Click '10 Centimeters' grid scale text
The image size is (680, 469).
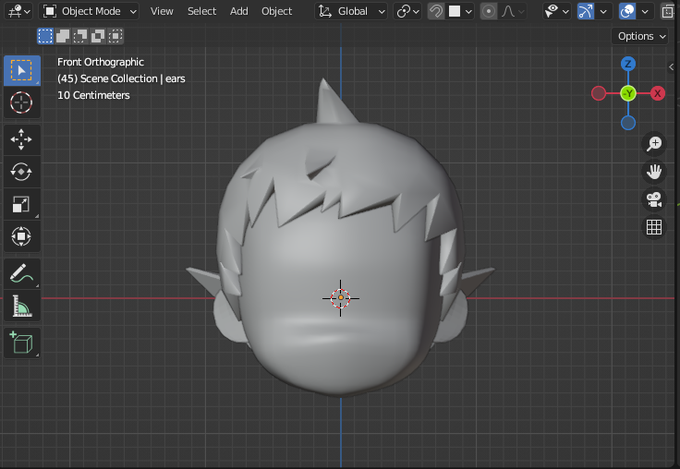pyautogui.click(x=94, y=95)
